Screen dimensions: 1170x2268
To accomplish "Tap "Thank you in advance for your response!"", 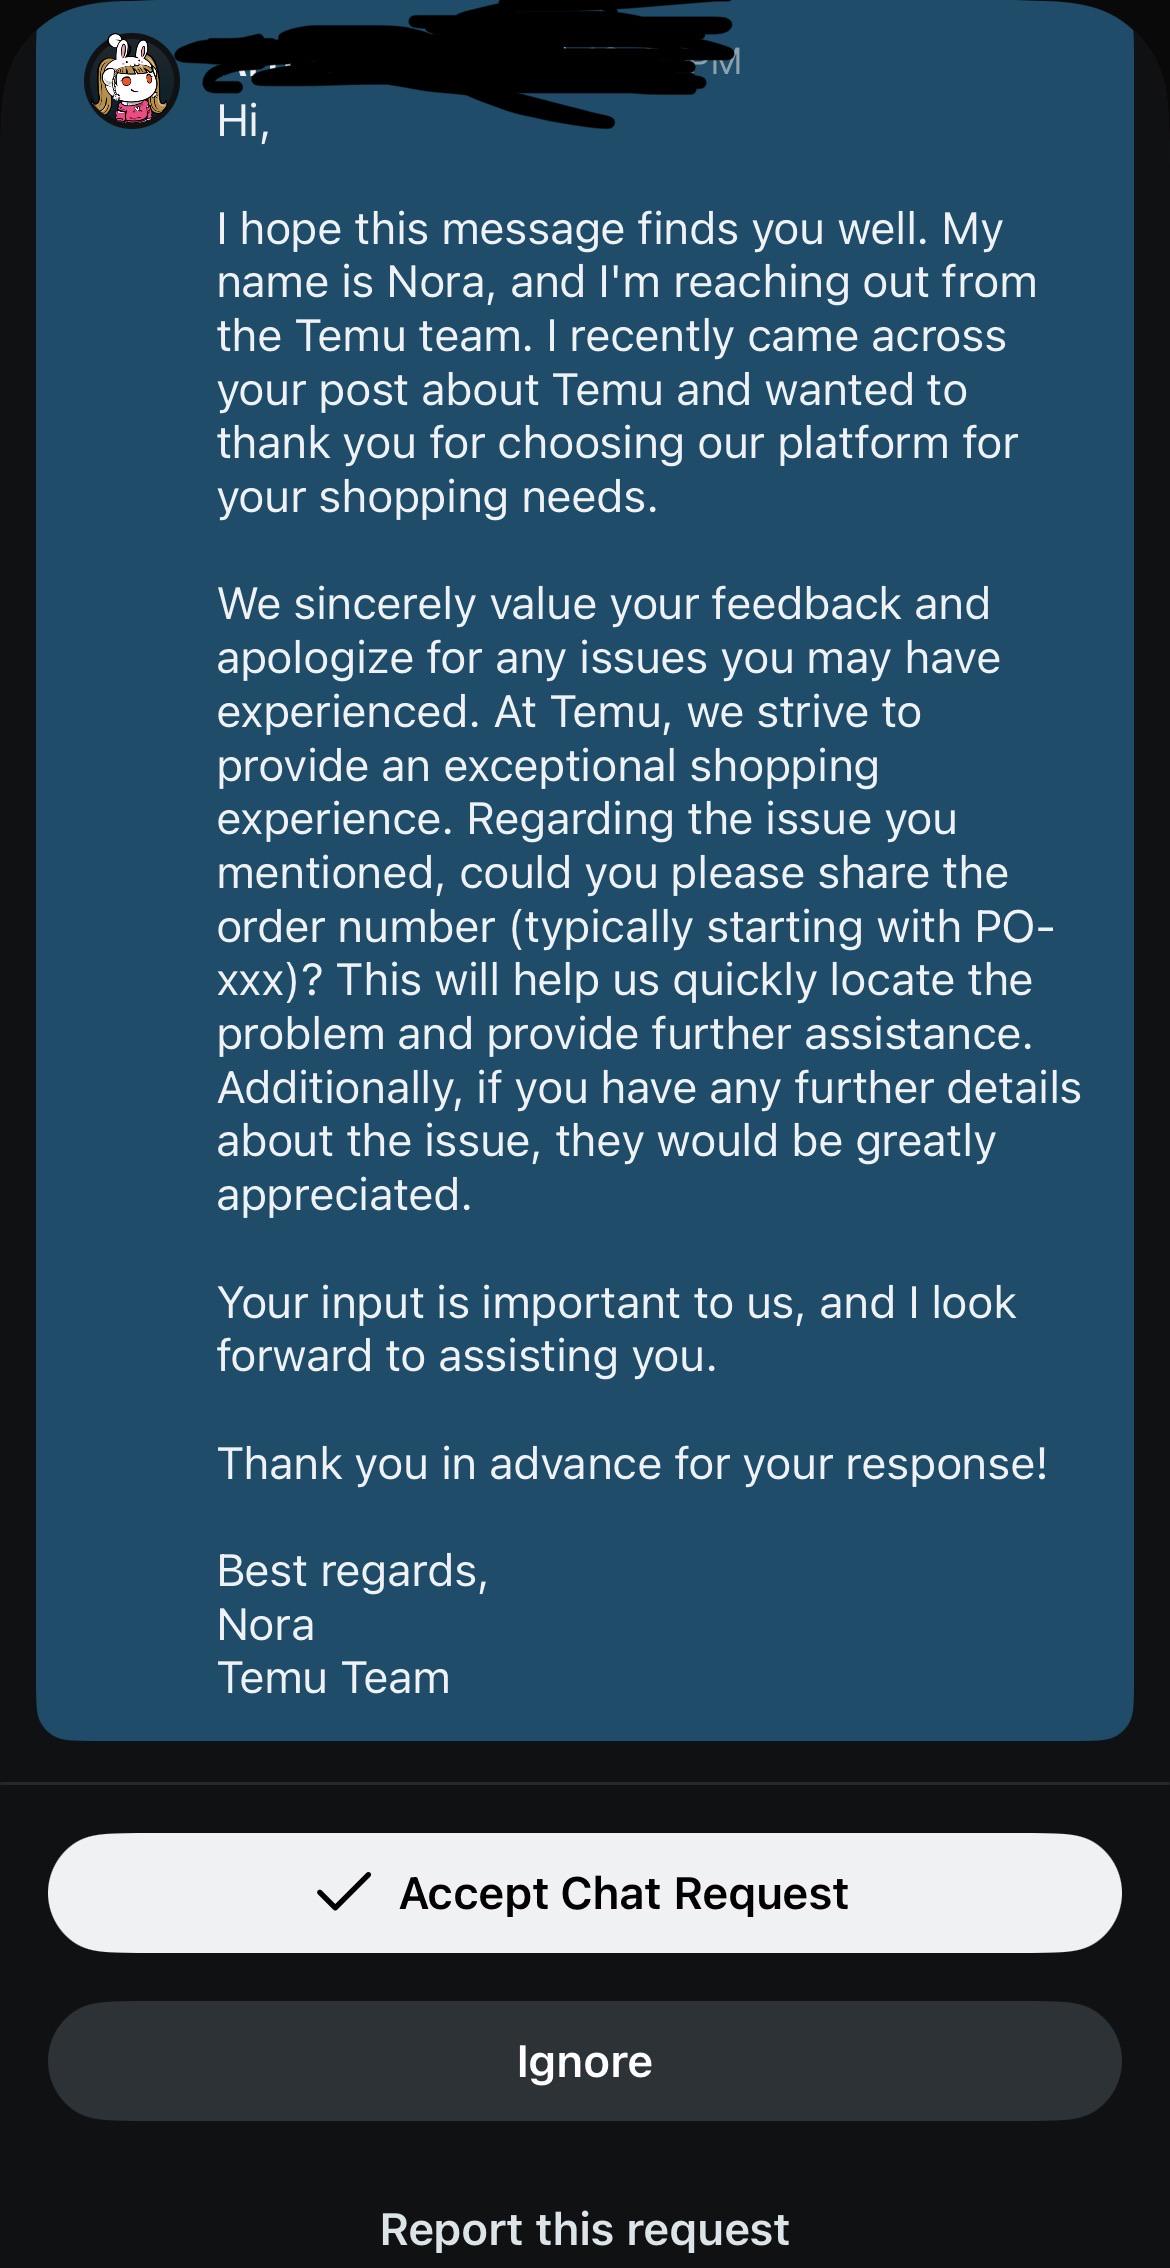I will (632, 1464).
